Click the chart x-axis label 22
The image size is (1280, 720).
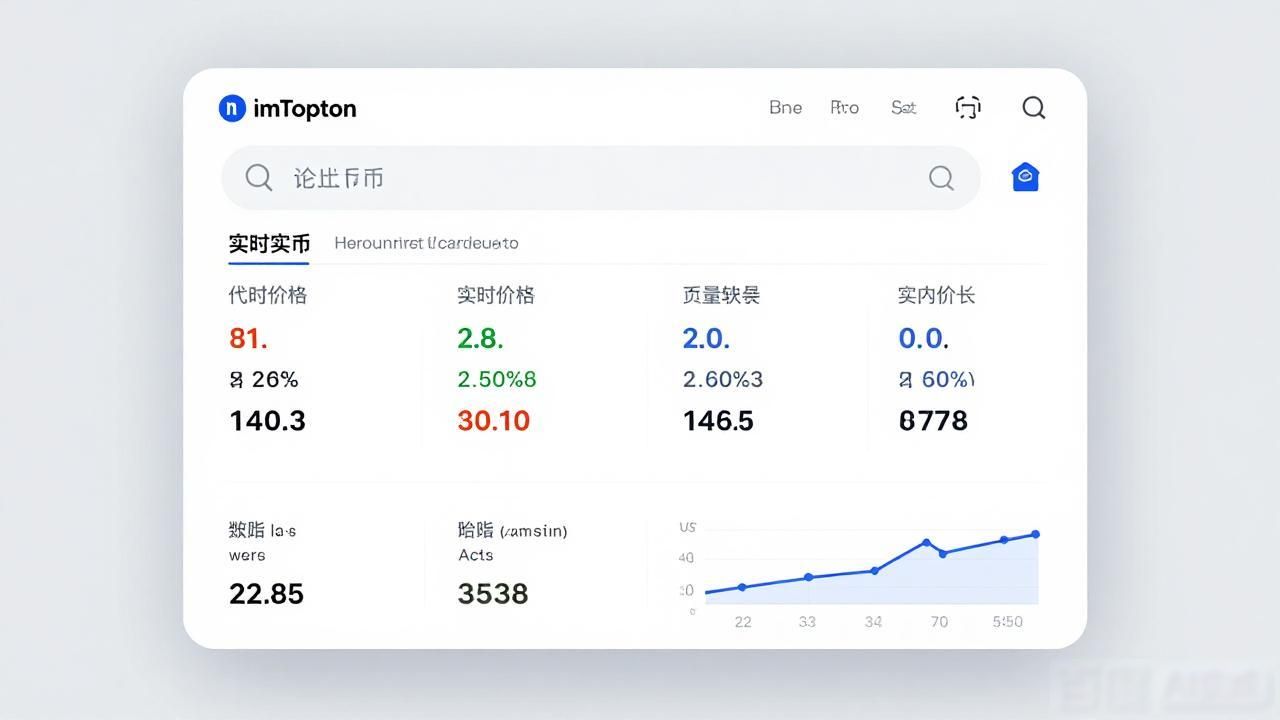tap(743, 622)
